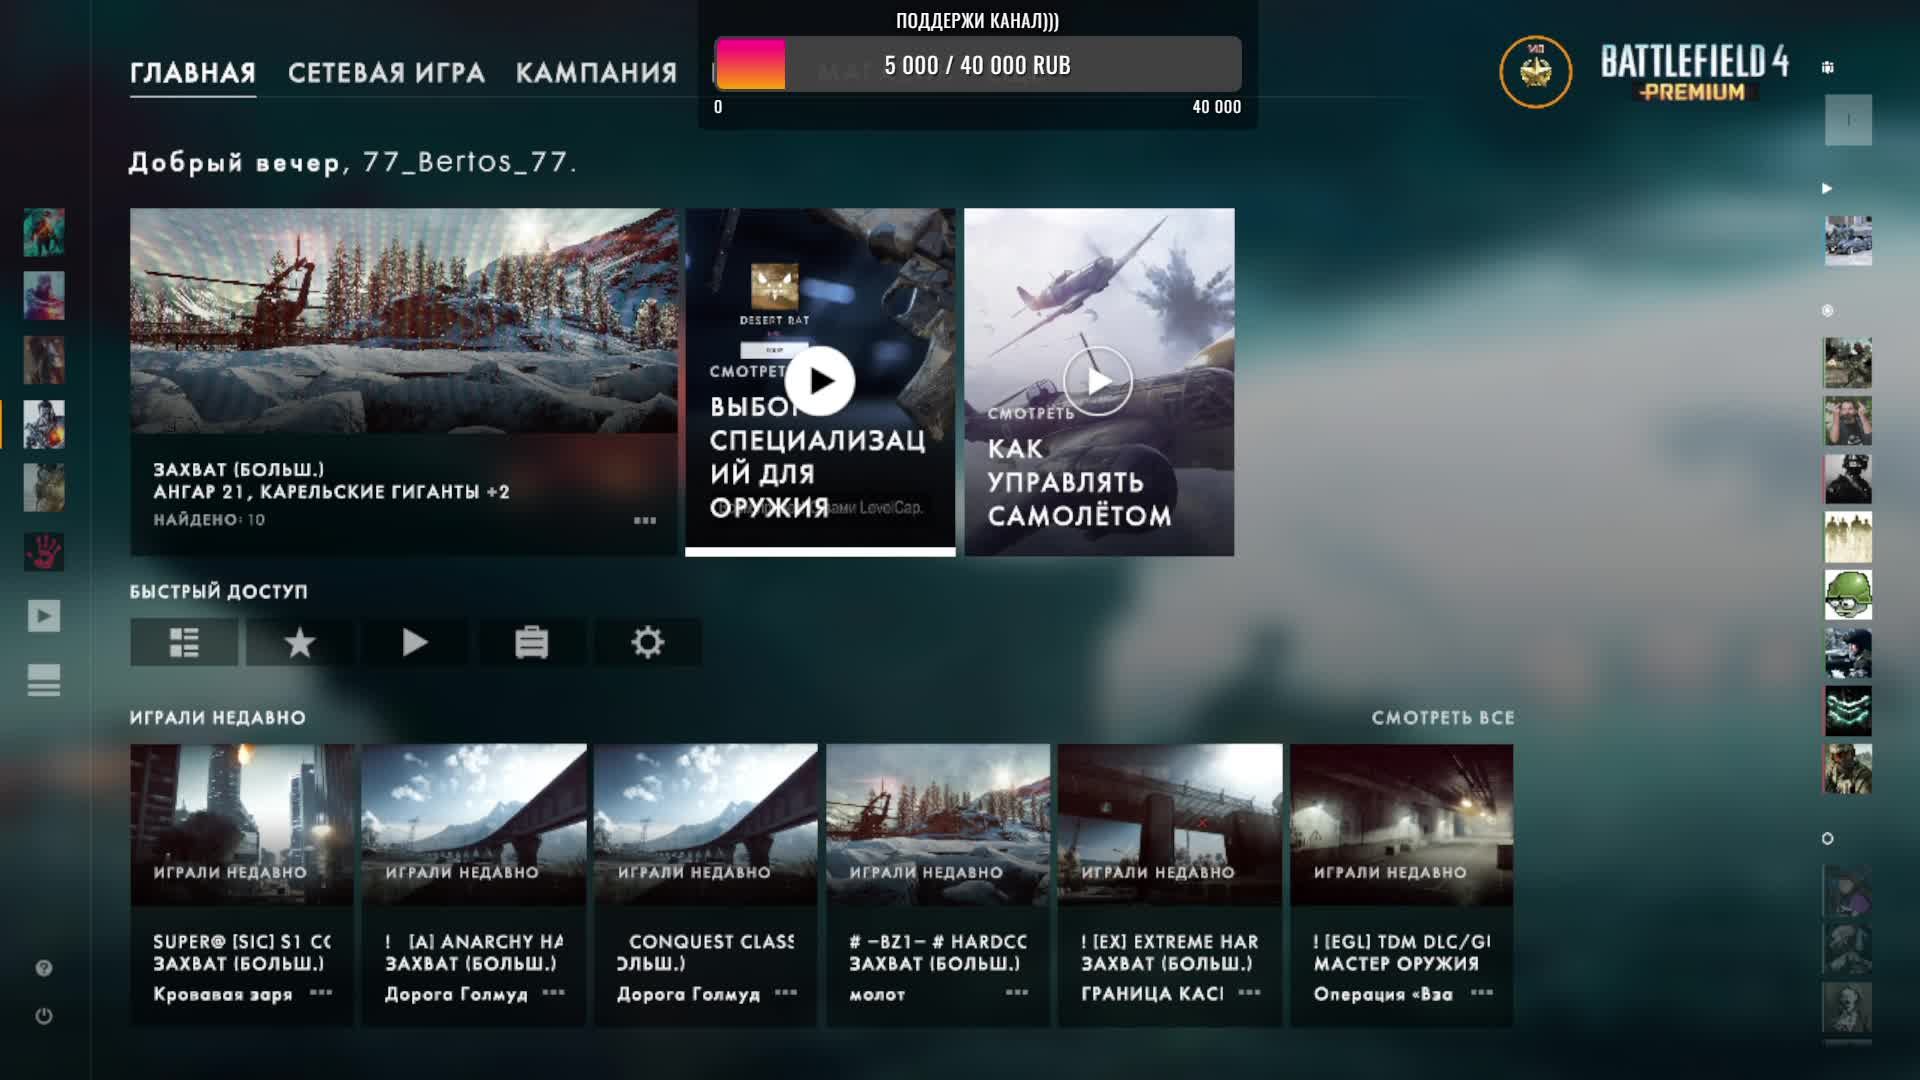Play the КАК УПРАВЛЯТЬ САМОЛЁТОМ video
Image resolution: width=1920 pixels, height=1080 pixels.
tap(1097, 379)
